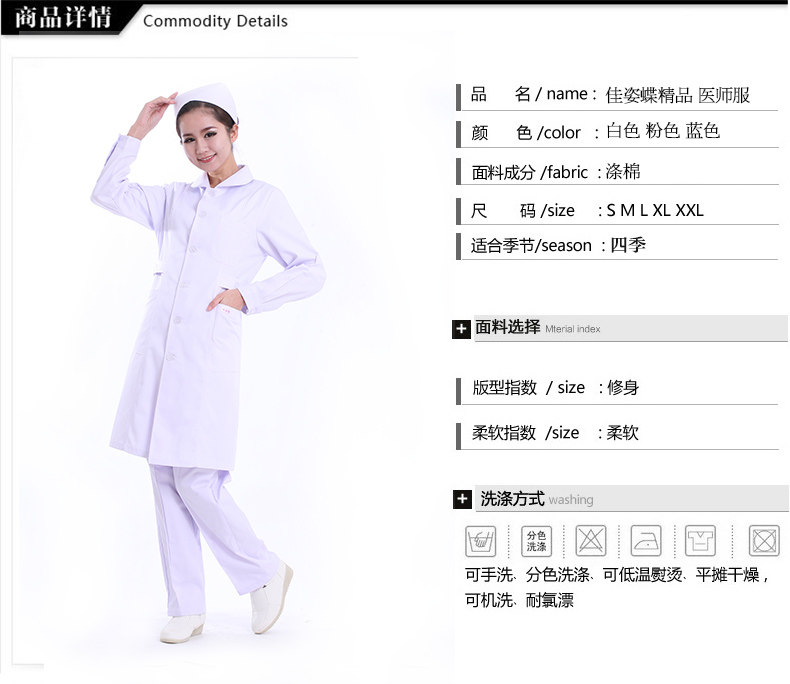The image size is (790, 684).
Task: Expand the plus icon beside 洗涤方式
Action: coord(462,499)
